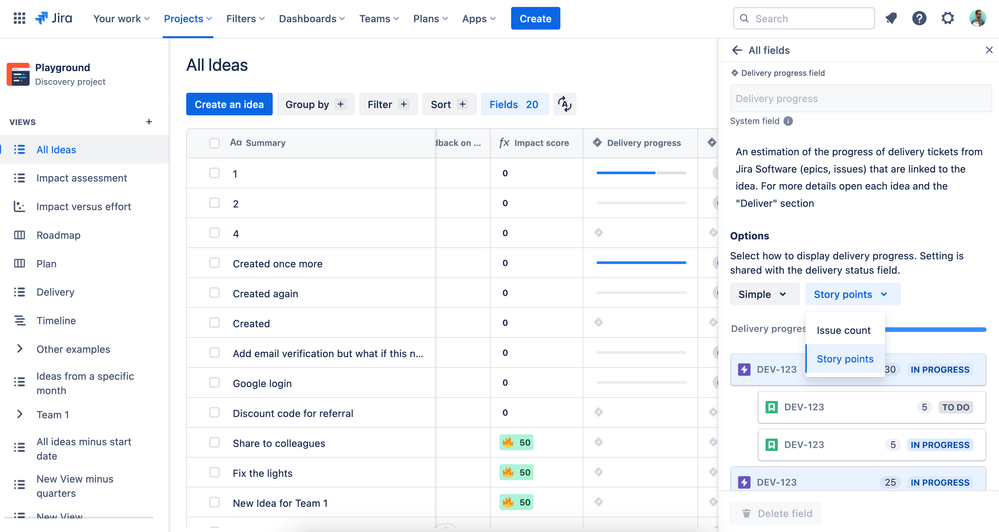Click the System field info icon
The image size is (999, 532).
788,121
